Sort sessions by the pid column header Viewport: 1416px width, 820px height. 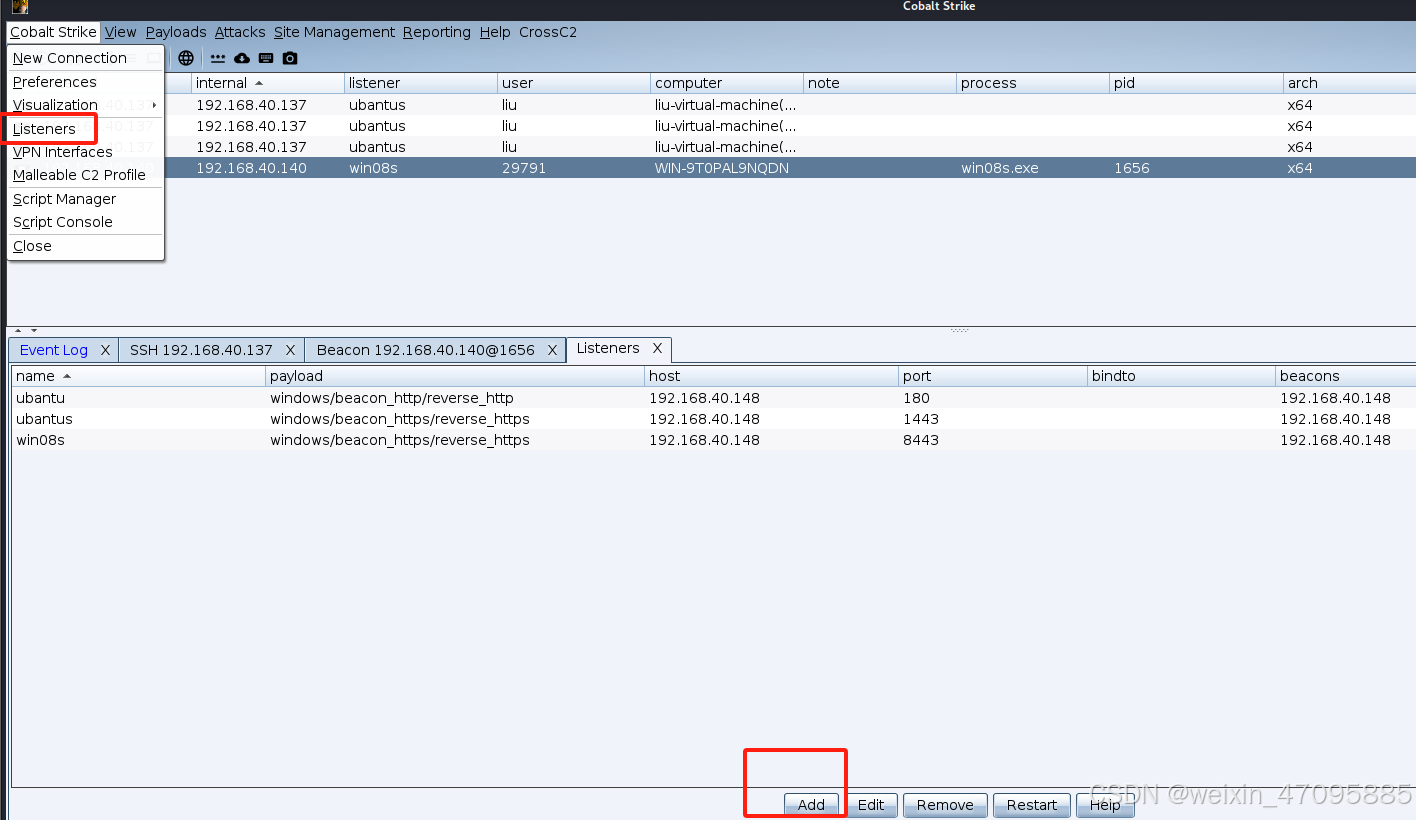1196,83
